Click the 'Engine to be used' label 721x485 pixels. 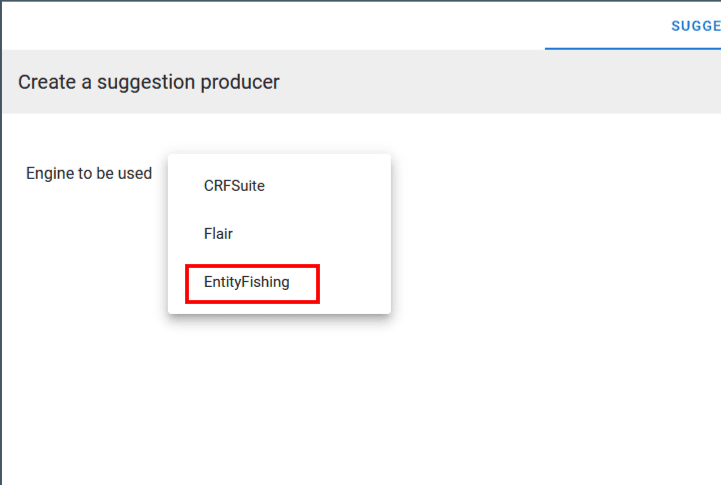(x=89, y=173)
